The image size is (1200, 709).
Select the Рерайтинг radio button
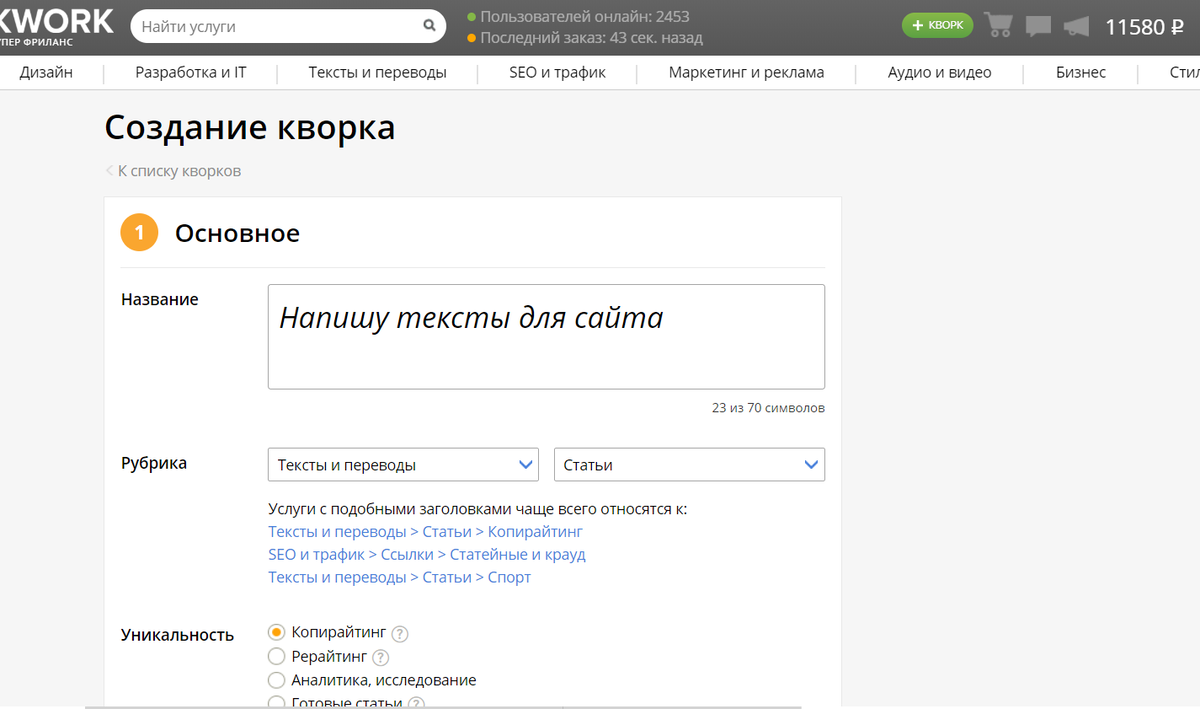coord(276,656)
